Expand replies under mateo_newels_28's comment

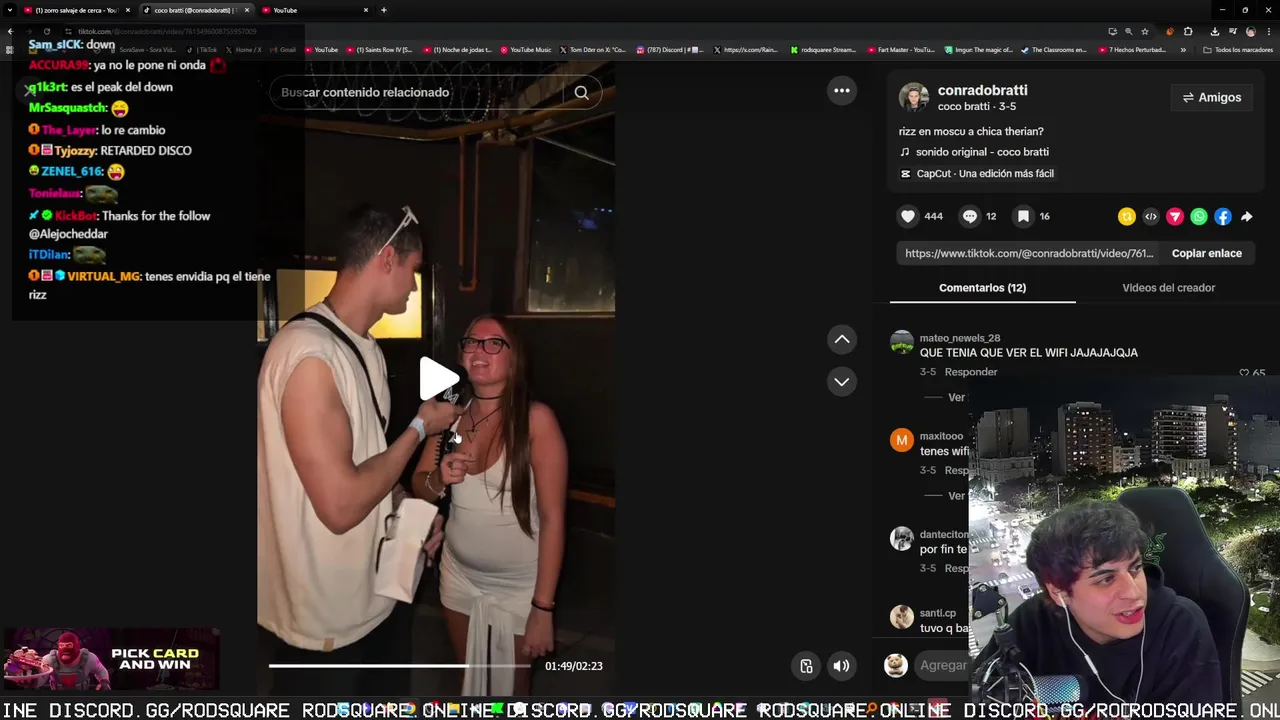pyautogui.click(x=955, y=397)
